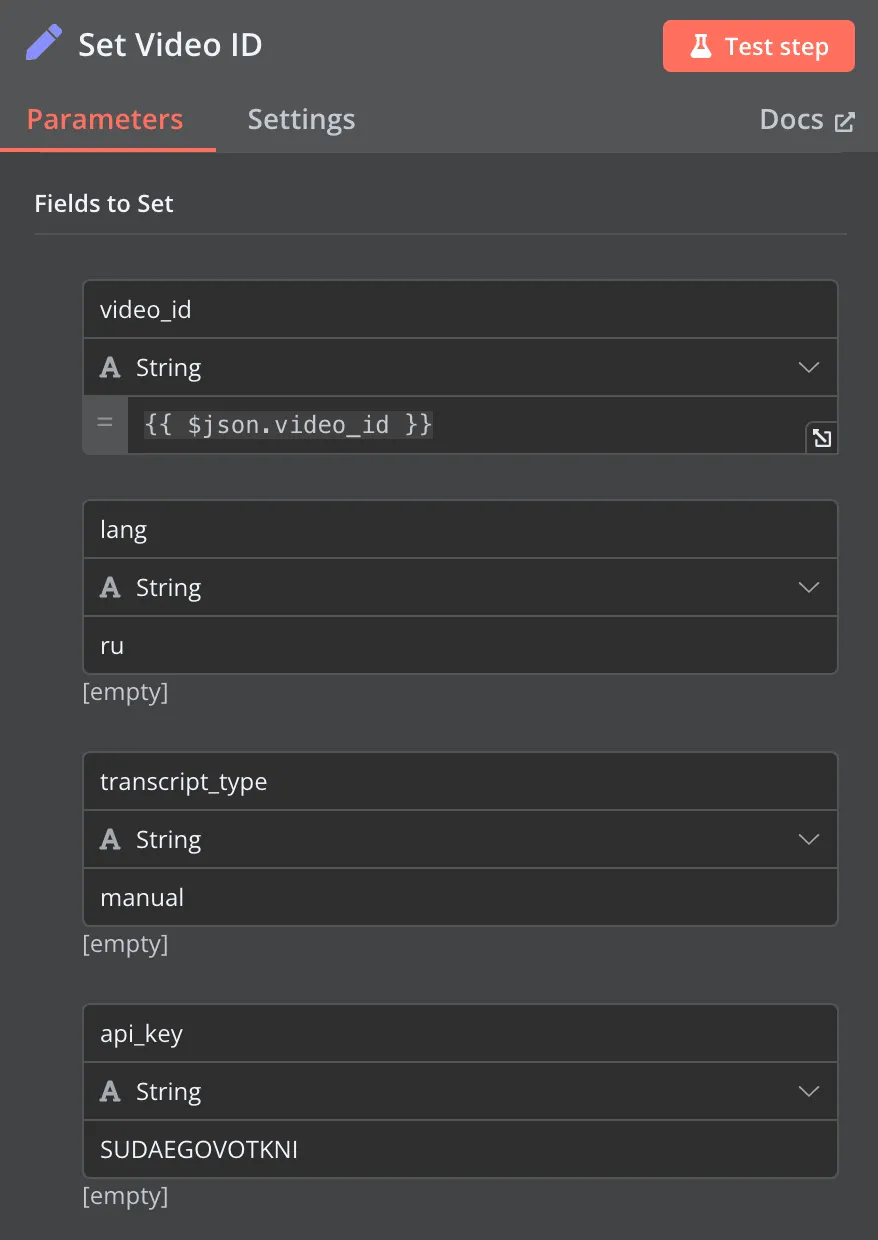Open the expression editor expand icon for video_id
The height and width of the screenshot is (1240, 878).
pos(821,437)
